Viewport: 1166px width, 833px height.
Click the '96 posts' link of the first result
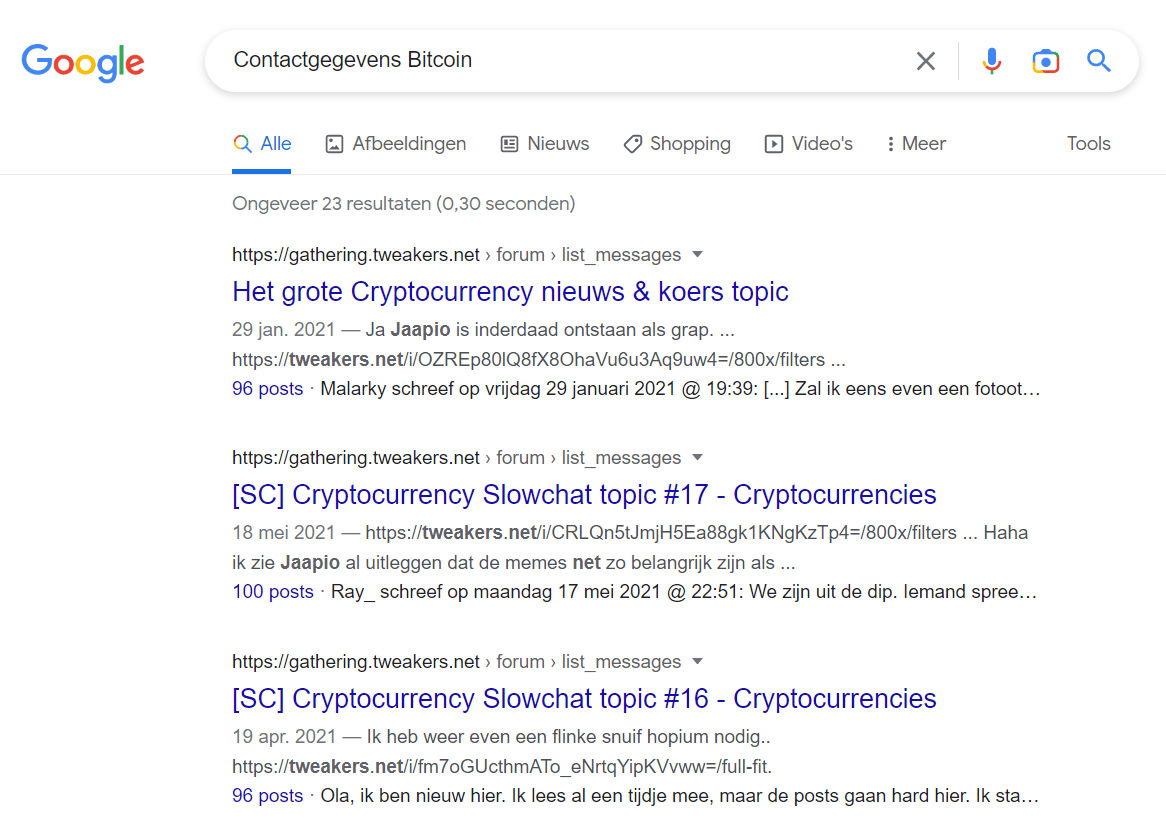267,388
